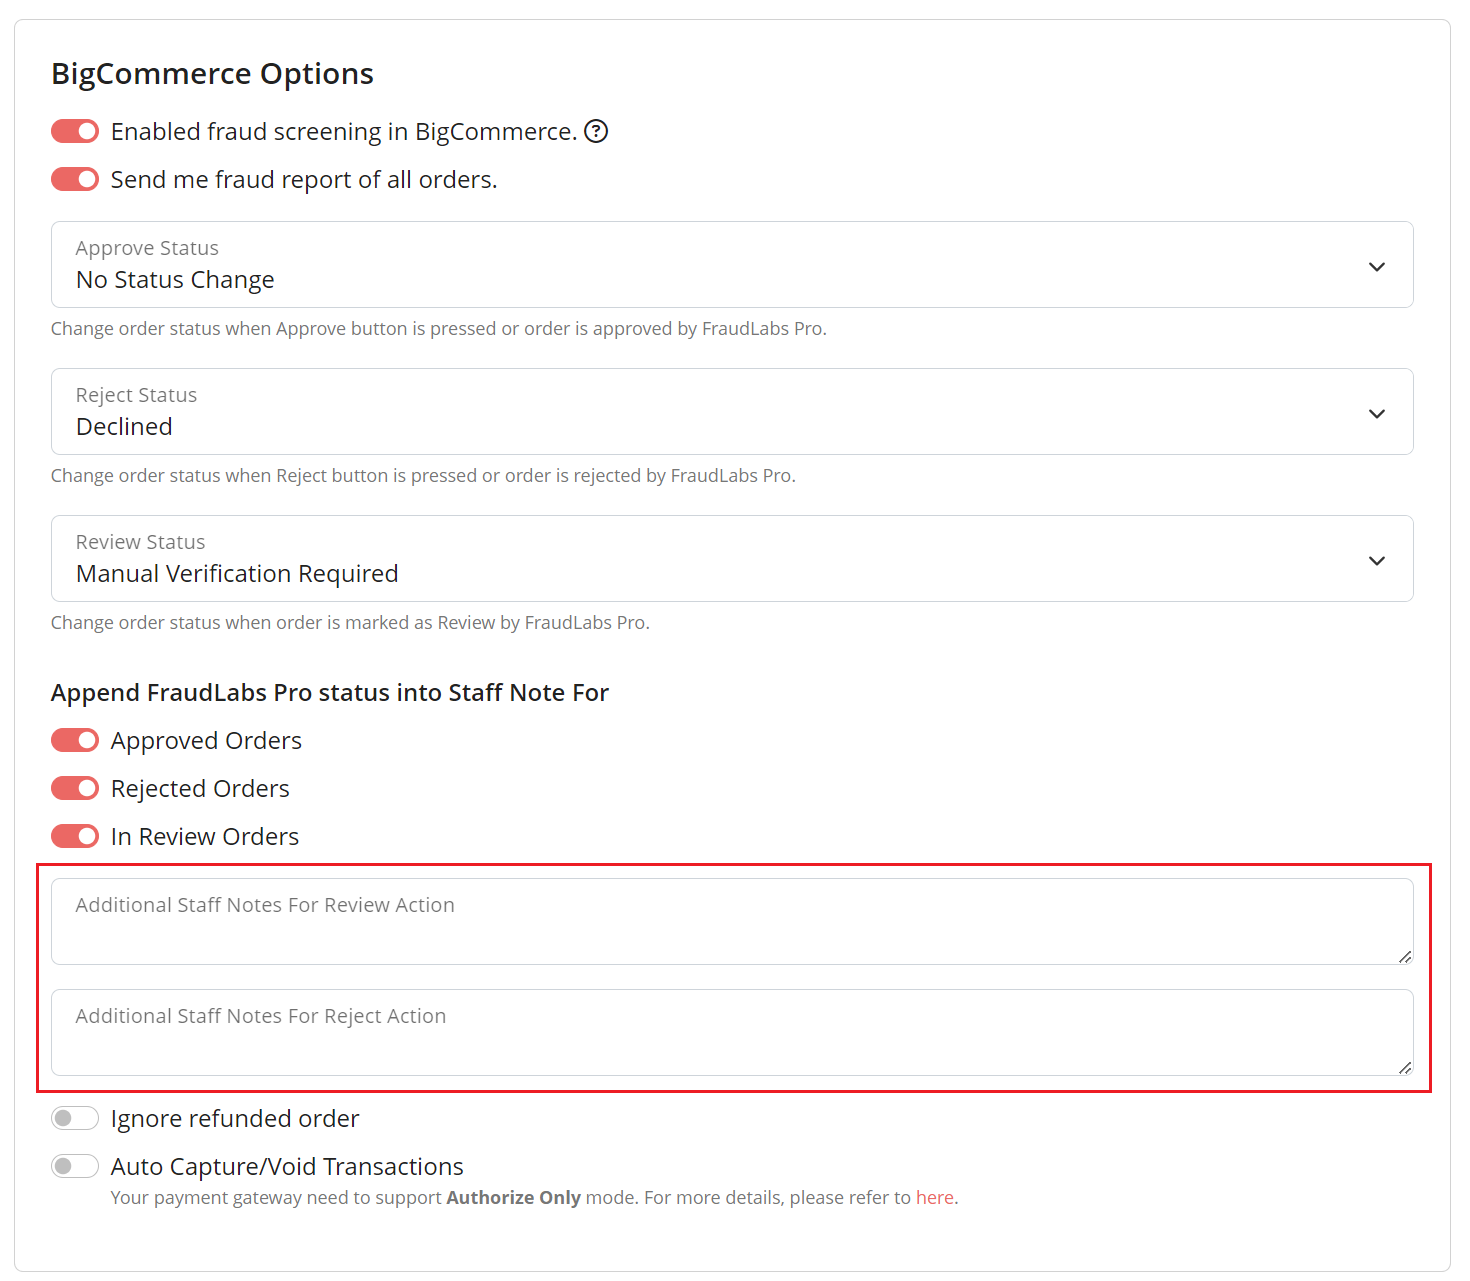1470x1281 pixels.
Task: Click resize handle of Reject Action notes textarea
Action: [1405, 1068]
